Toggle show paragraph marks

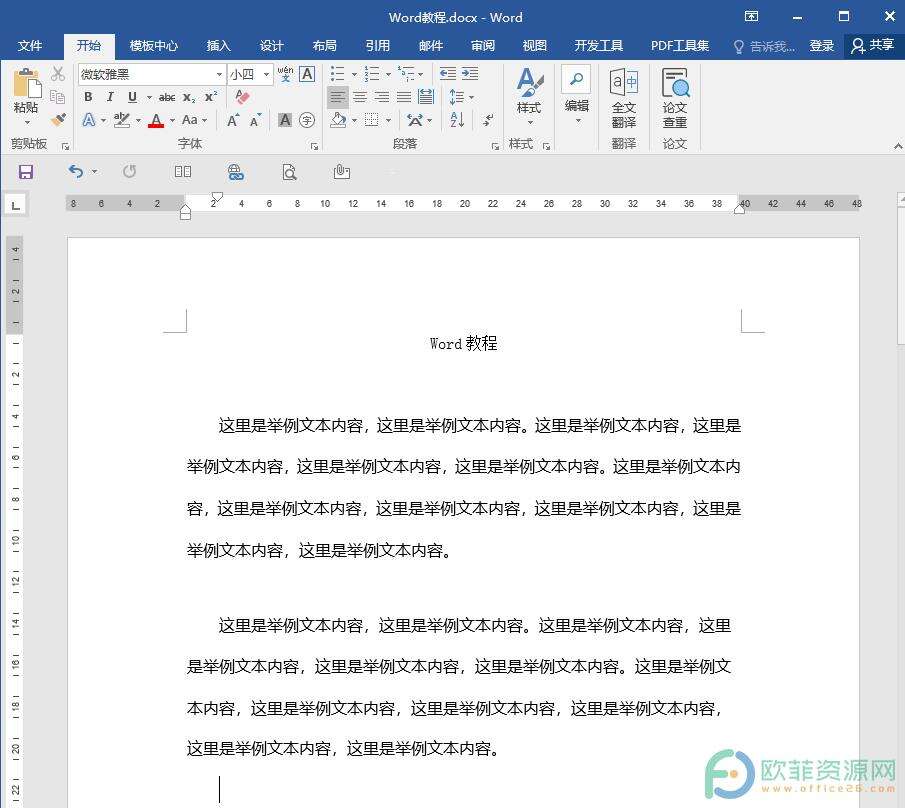[x=488, y=120]
